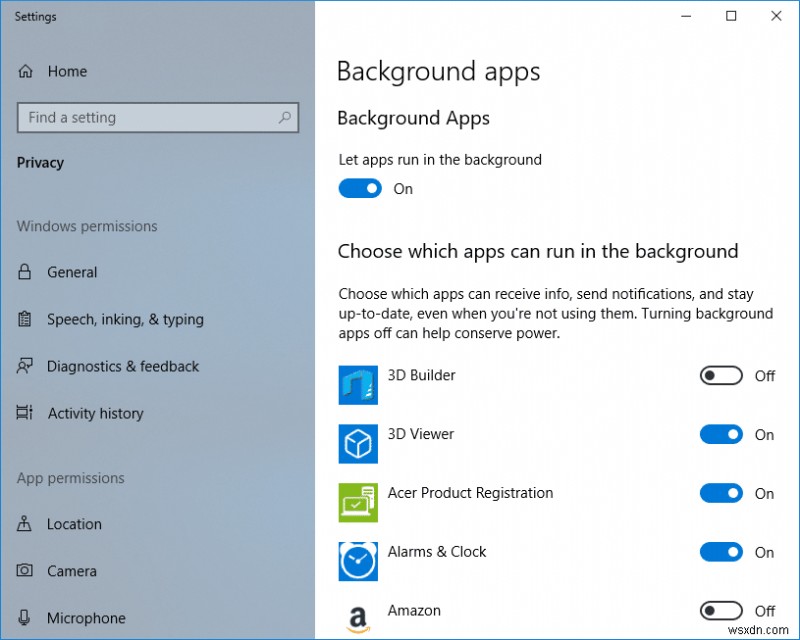Click the search magnifier in Find a setting
This screenshot has height=640, width=800.
285,118
